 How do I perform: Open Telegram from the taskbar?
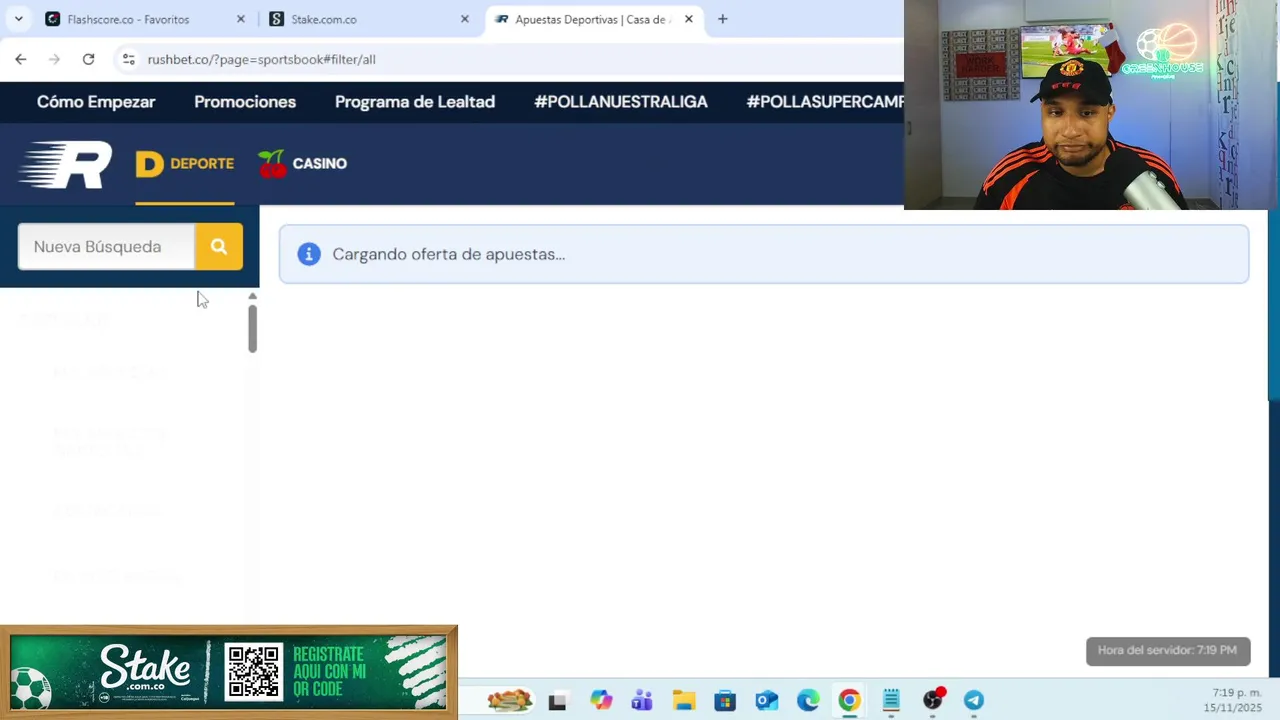pyautogui.click(x=974, y=701)
